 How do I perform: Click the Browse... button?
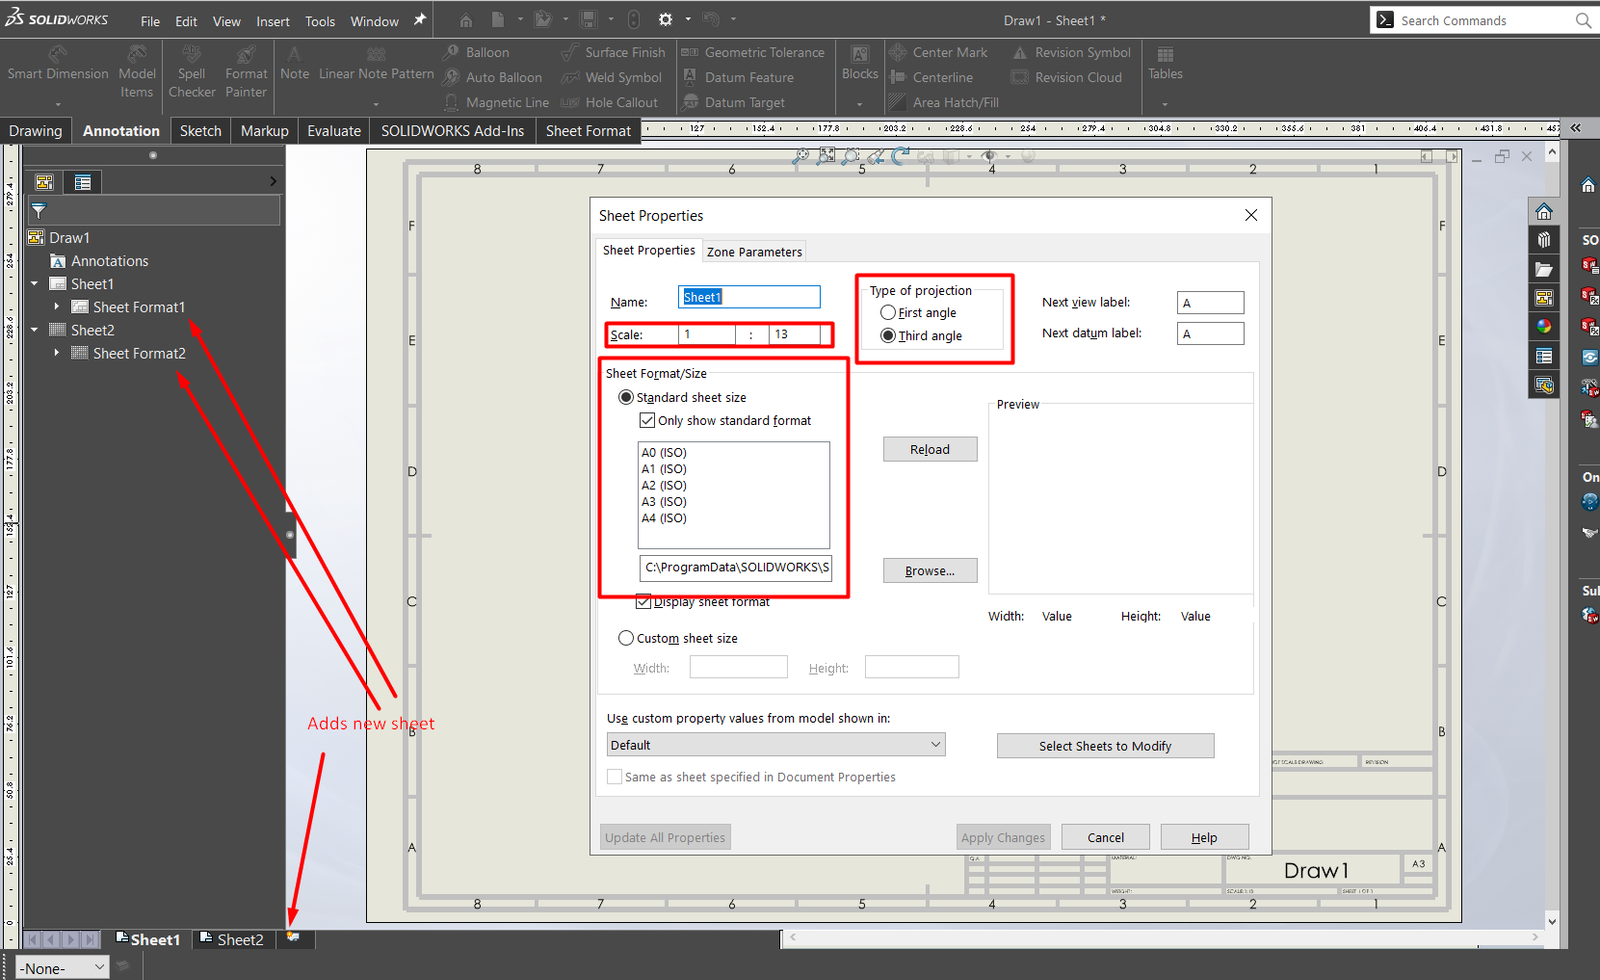(x=929, y=571)
